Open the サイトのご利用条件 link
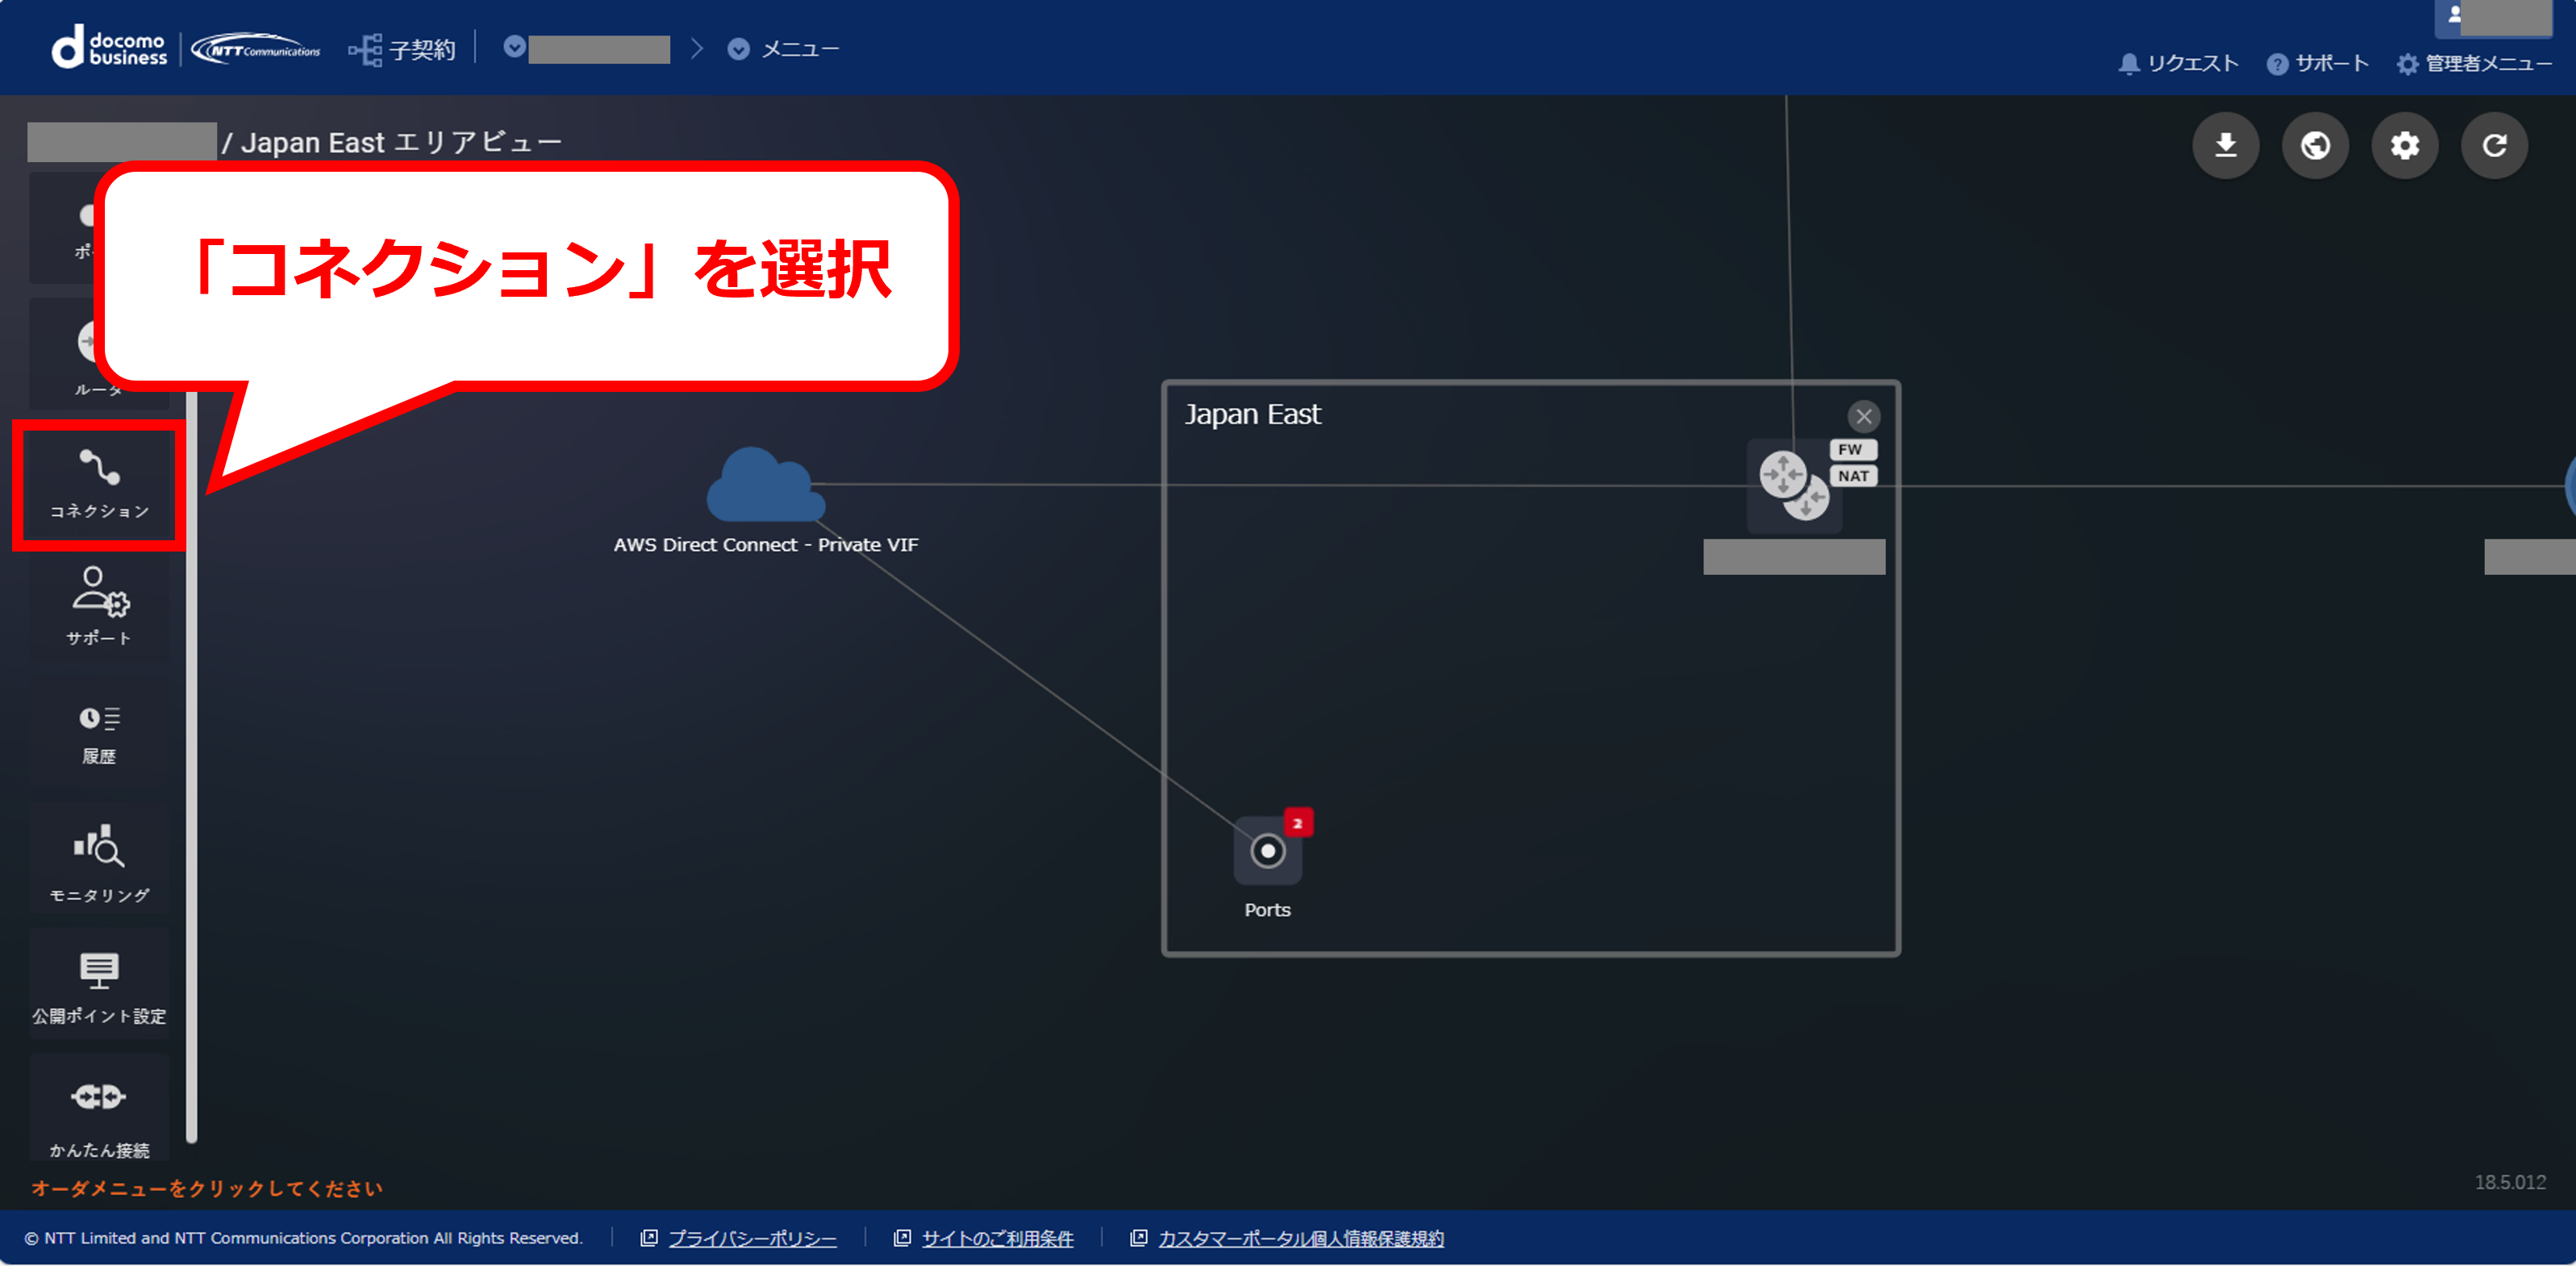2576x1266 pixels. coord(997,1239)
